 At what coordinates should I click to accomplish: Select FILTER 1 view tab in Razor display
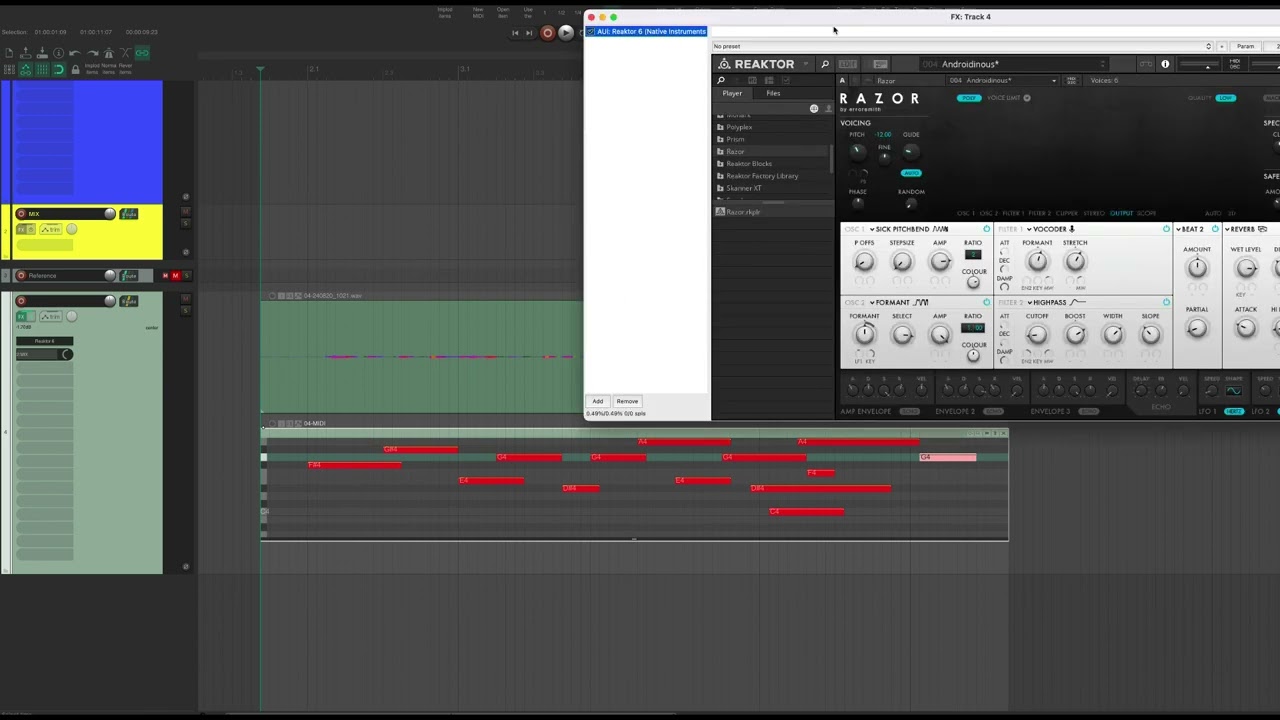1013,213
